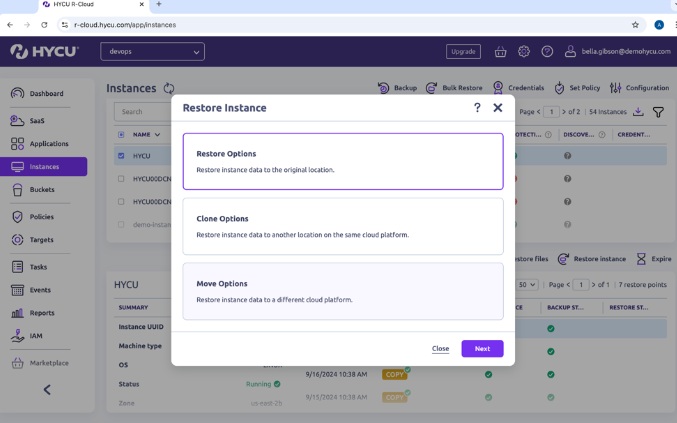
Task: Open Policies from the left navigation
Action: click(43, 216)
